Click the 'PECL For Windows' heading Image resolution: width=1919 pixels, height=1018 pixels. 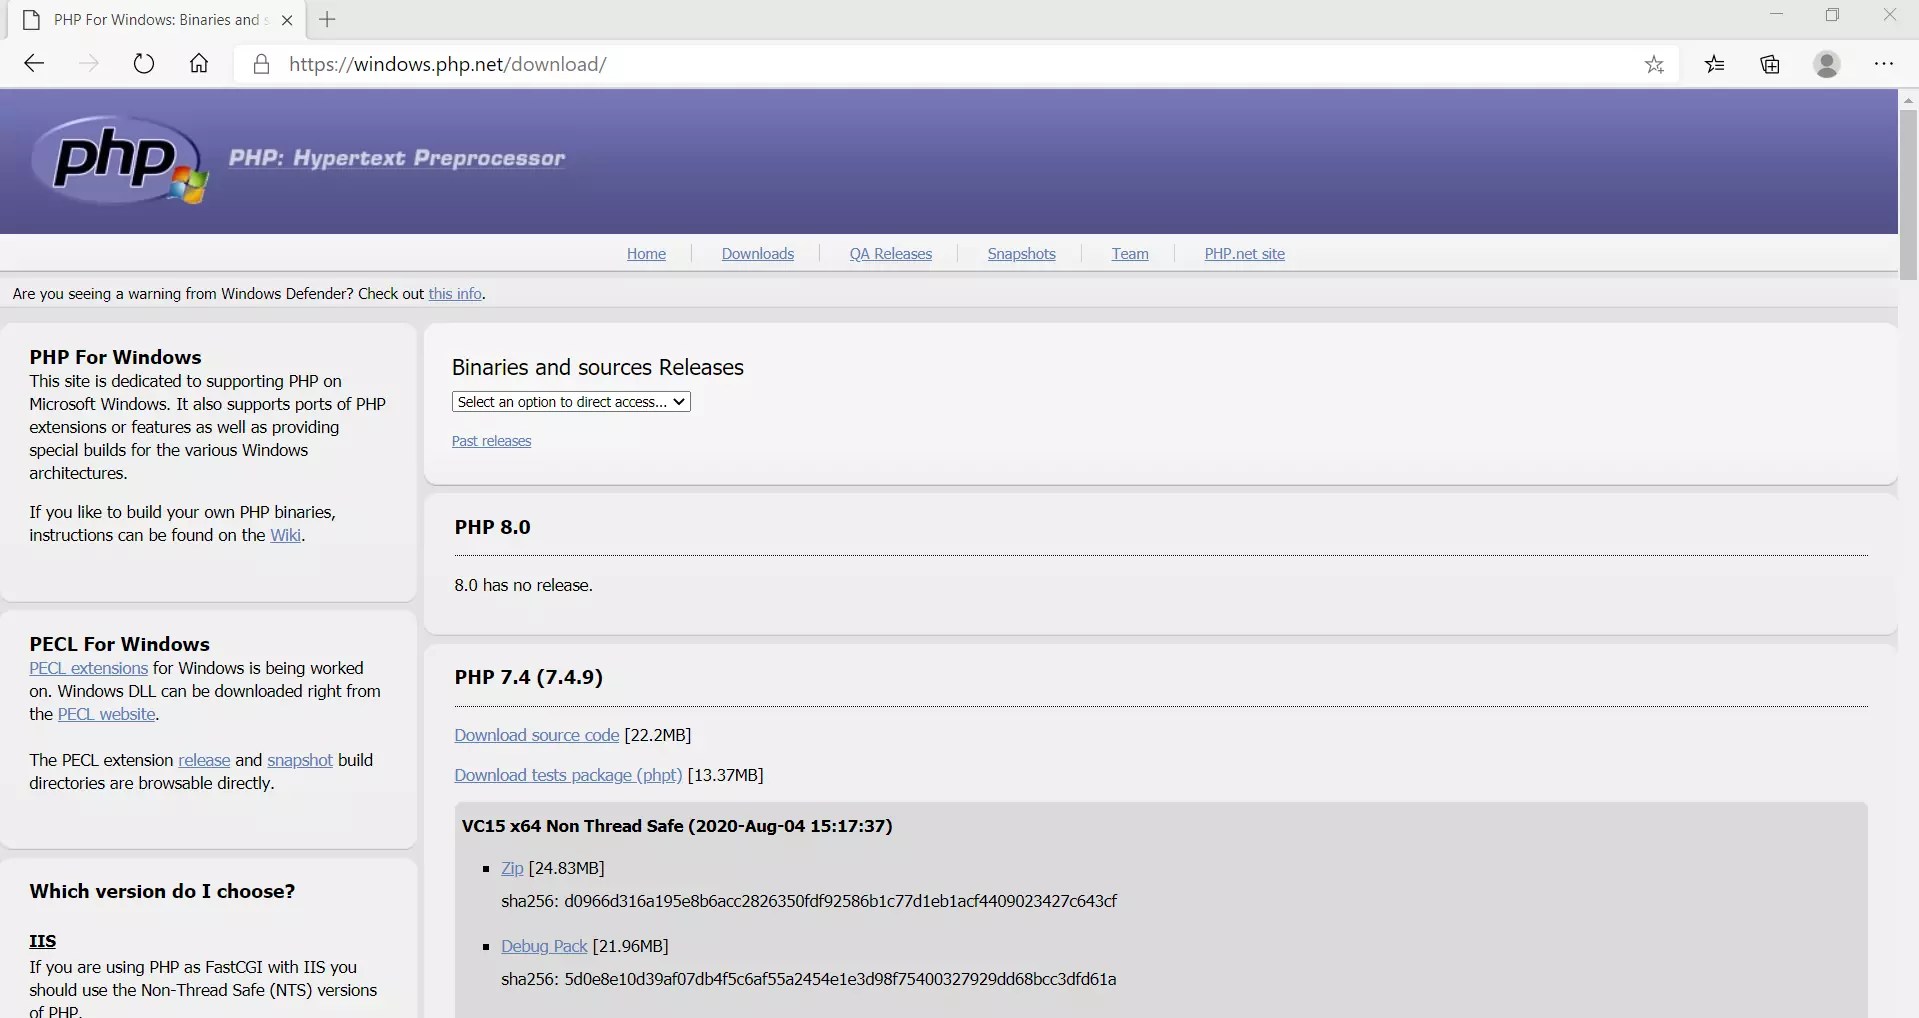(x=120, y=644)
